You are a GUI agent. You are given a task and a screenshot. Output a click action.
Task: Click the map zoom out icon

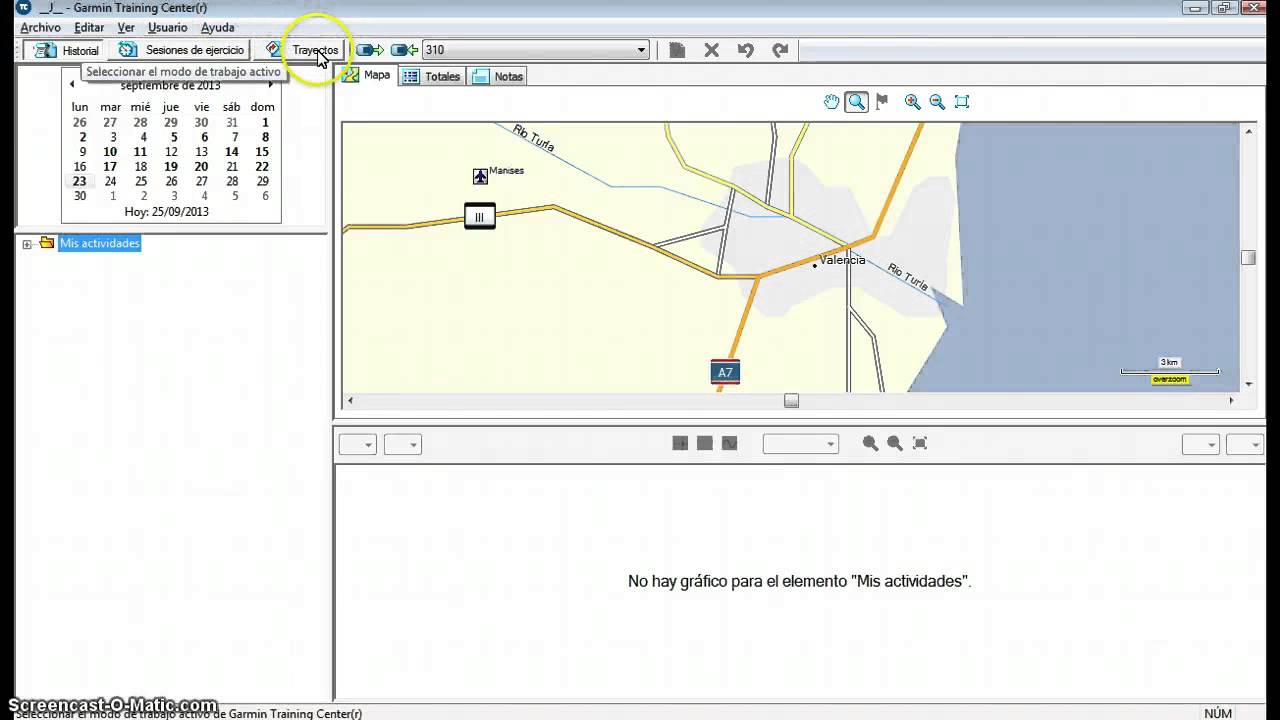pyautogui.click(x=937, y=102)
